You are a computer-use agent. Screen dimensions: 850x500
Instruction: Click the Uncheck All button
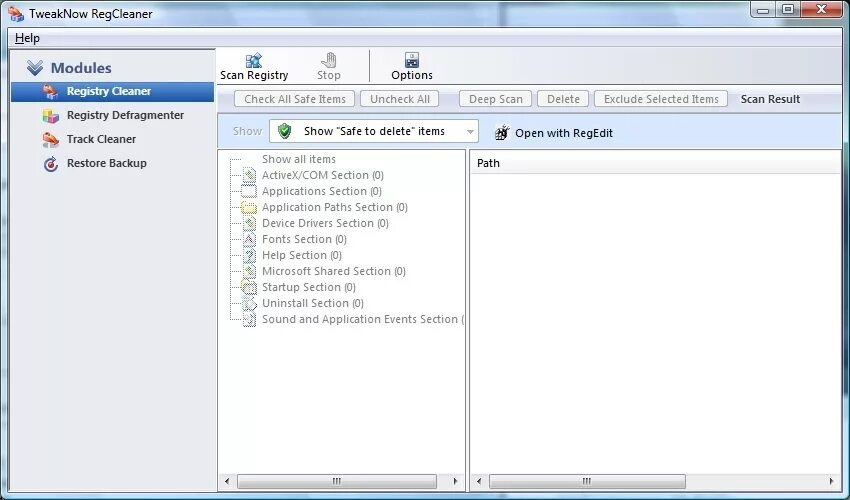pyautogui.click(x=400, y=99)
